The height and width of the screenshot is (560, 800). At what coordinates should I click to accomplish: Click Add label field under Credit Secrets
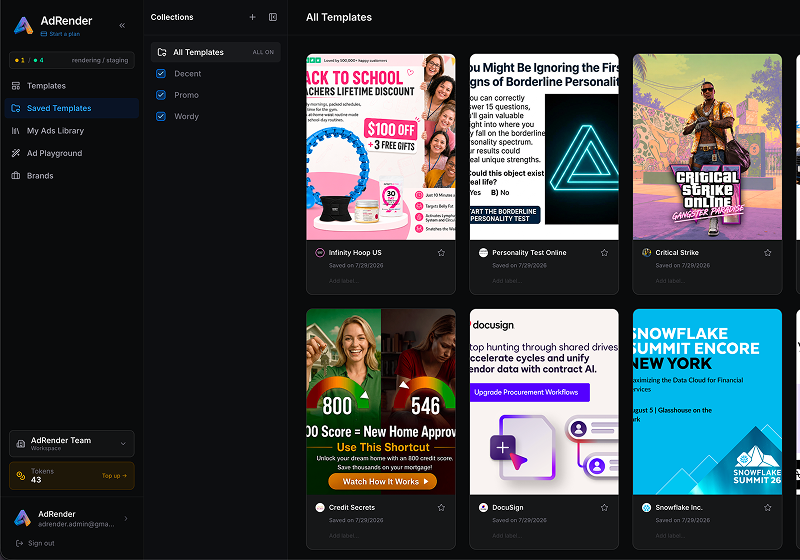click(x=343, y=536)
